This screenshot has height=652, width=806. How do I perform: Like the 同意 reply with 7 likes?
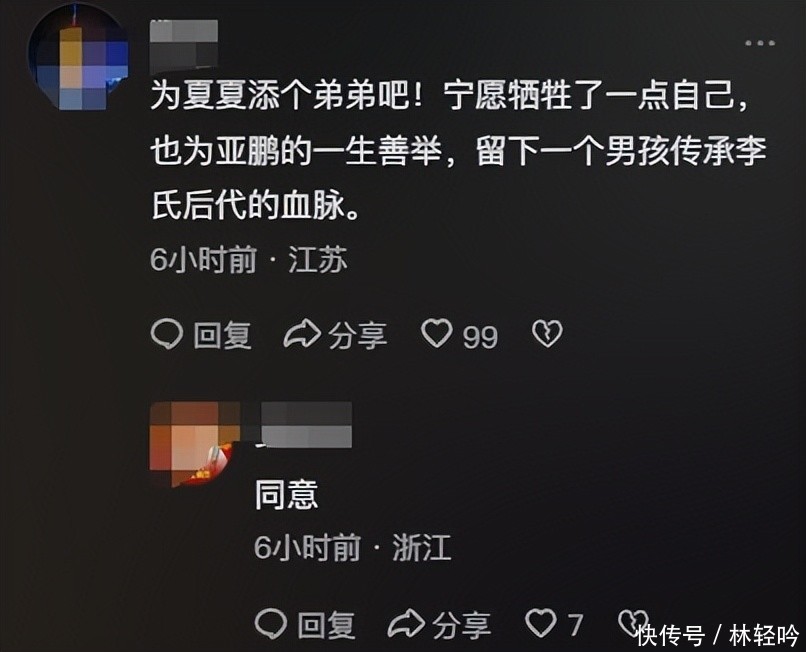541,623
